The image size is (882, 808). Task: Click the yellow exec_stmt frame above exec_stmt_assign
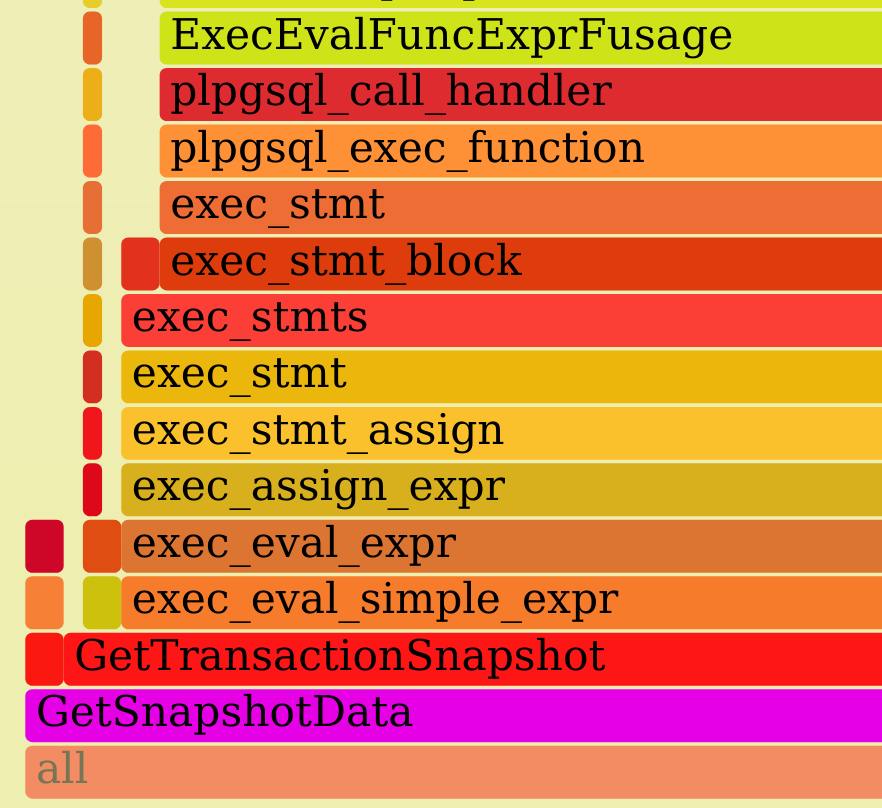pos(501,376)
